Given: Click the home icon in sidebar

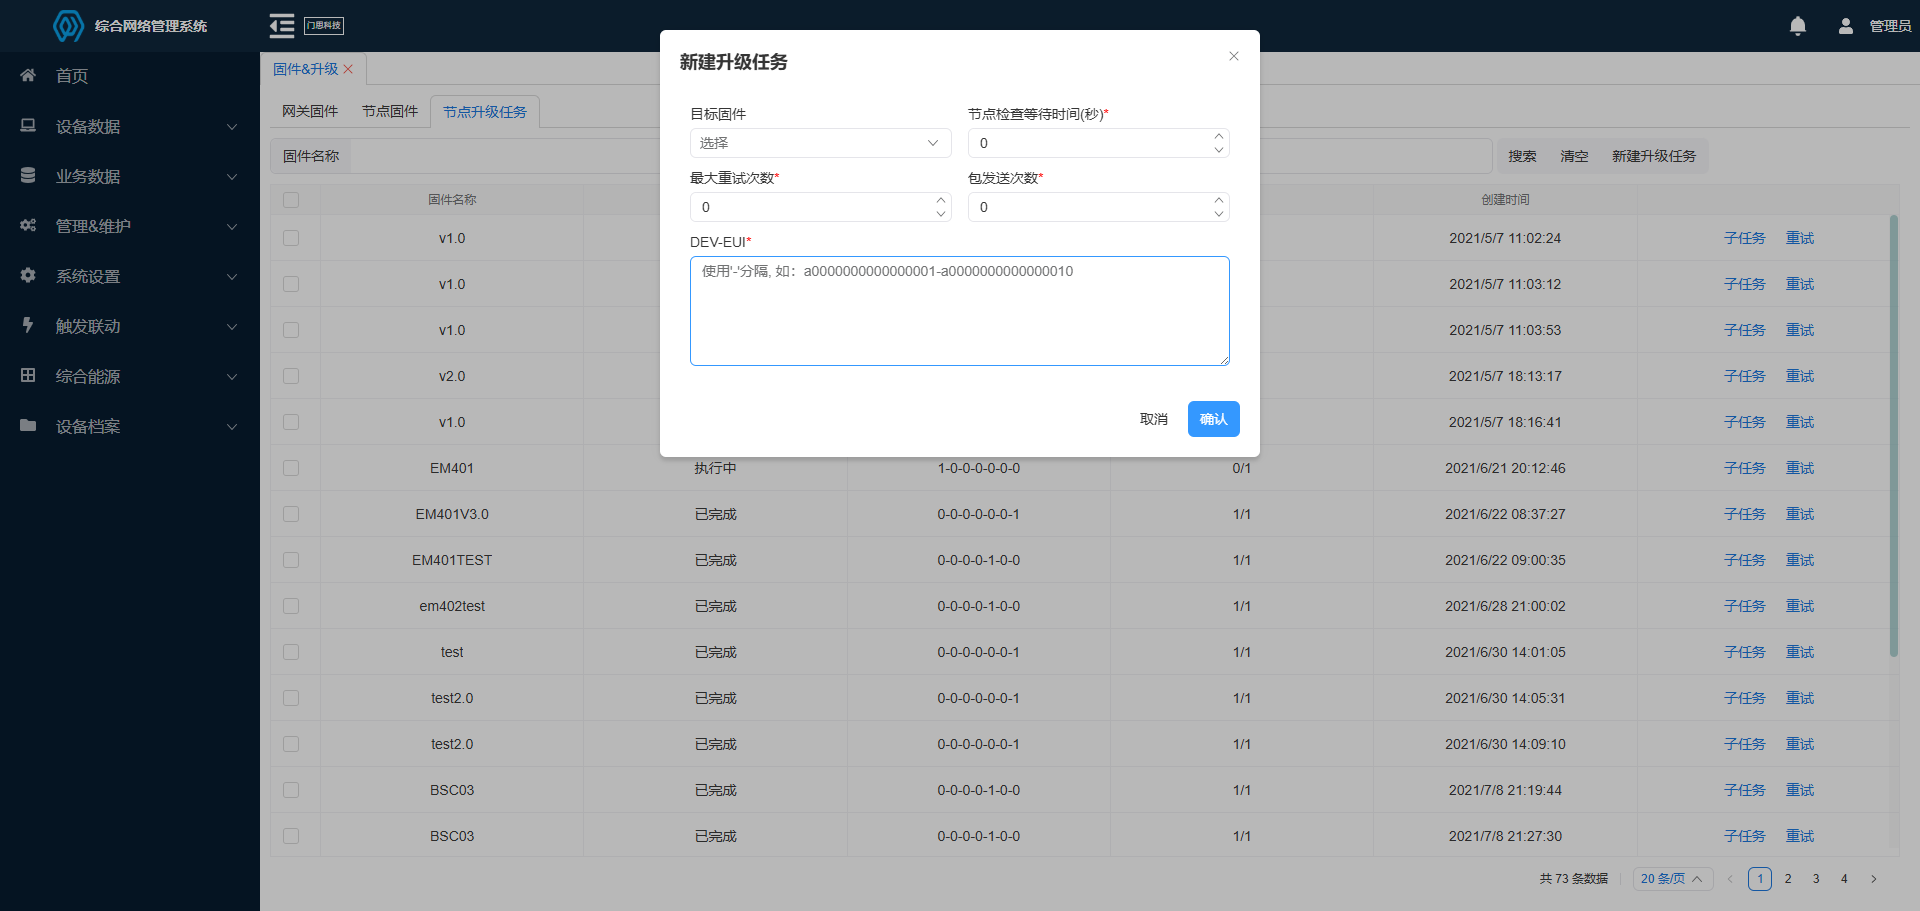Looking at the screenshot, I should click(x=28, y=75).
